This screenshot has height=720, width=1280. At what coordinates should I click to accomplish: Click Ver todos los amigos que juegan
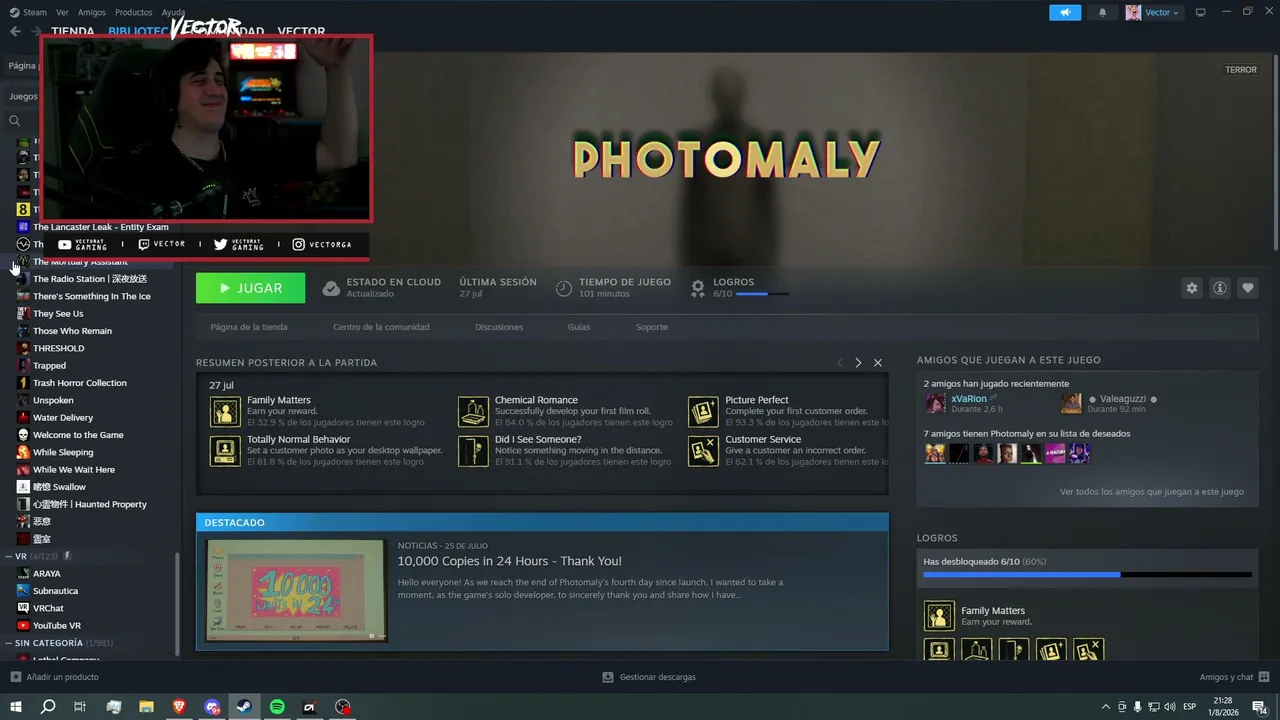[x=1152, y=492]
